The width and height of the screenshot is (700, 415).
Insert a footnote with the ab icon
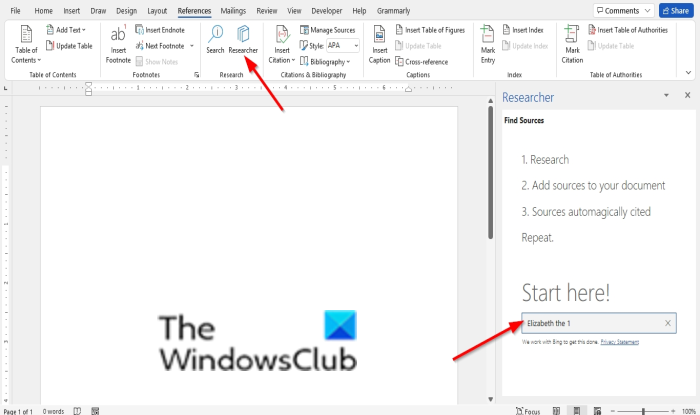pyautogui.click(x=118, y=45)
